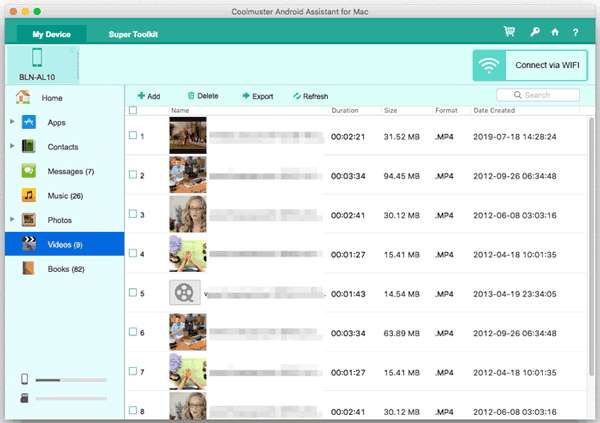
Task: Click the Refresh circular arrows icon
Action: point(297,96)
